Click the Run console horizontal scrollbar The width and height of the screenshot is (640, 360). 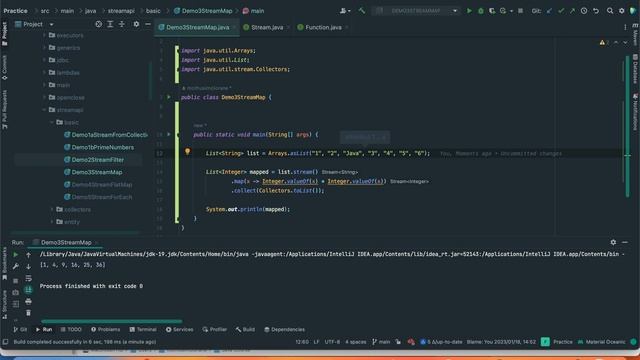point(111,321)
